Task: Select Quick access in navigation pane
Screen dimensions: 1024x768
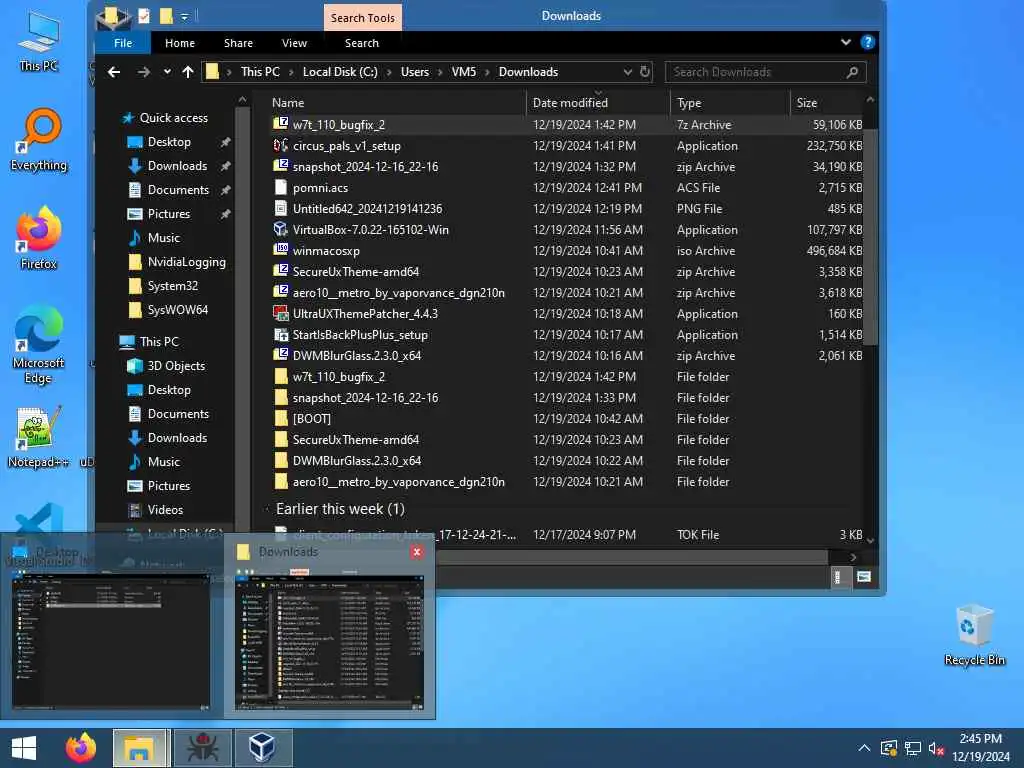Action: tap(174, 118)
